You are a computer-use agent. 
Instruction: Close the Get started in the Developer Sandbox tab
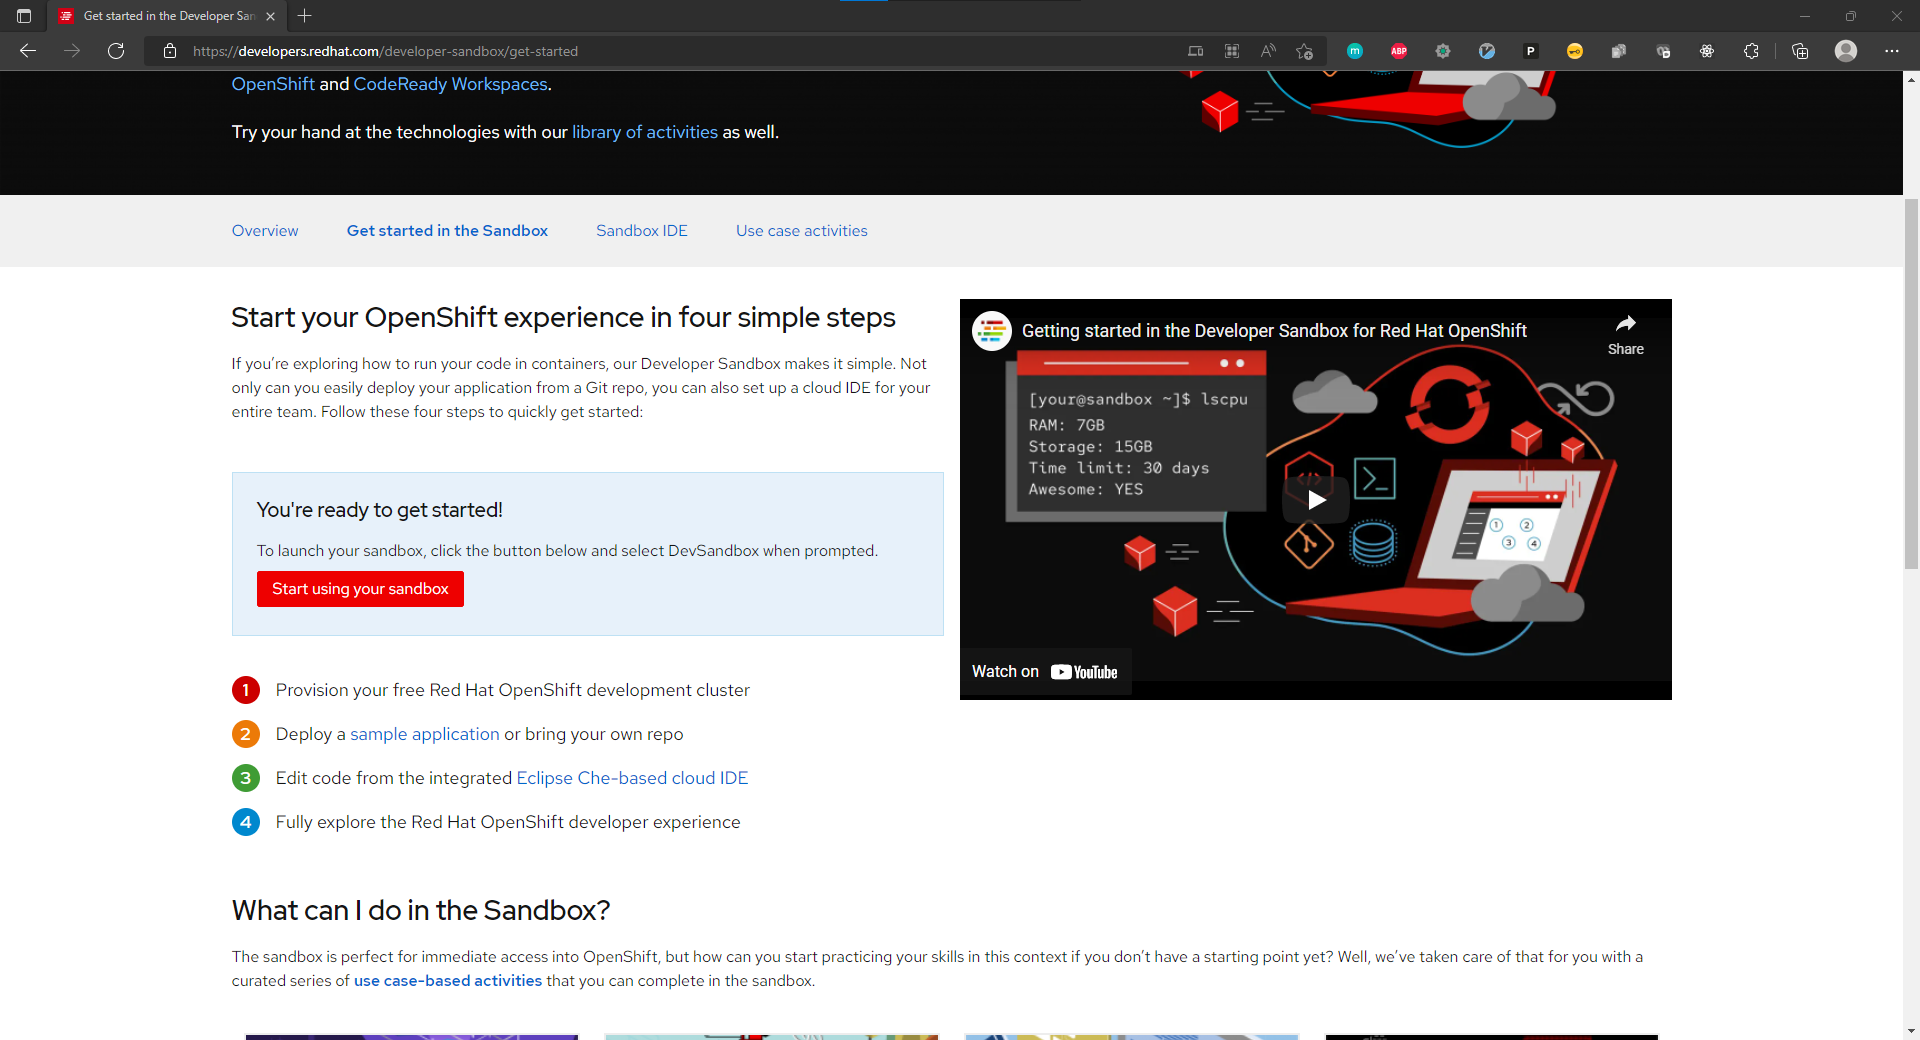(x=270, y=16)
